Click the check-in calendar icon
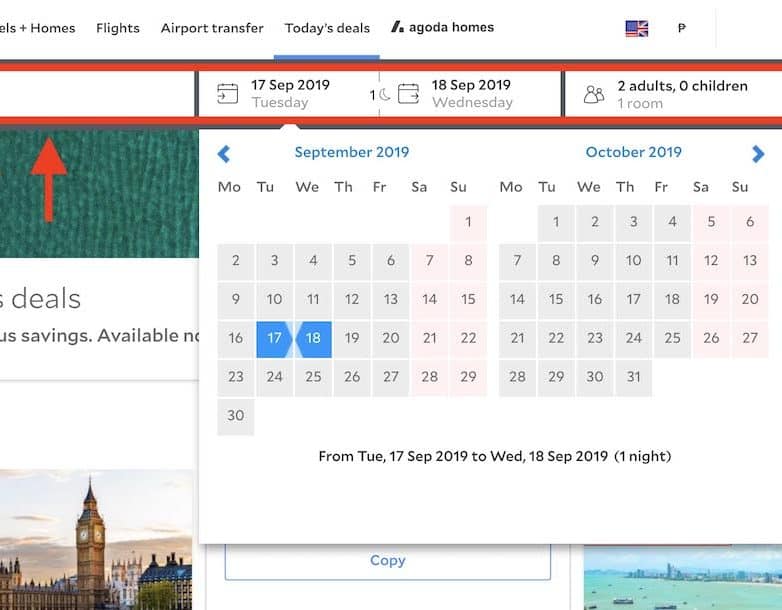This screenshot has height=610, width=782. (228, 94)
